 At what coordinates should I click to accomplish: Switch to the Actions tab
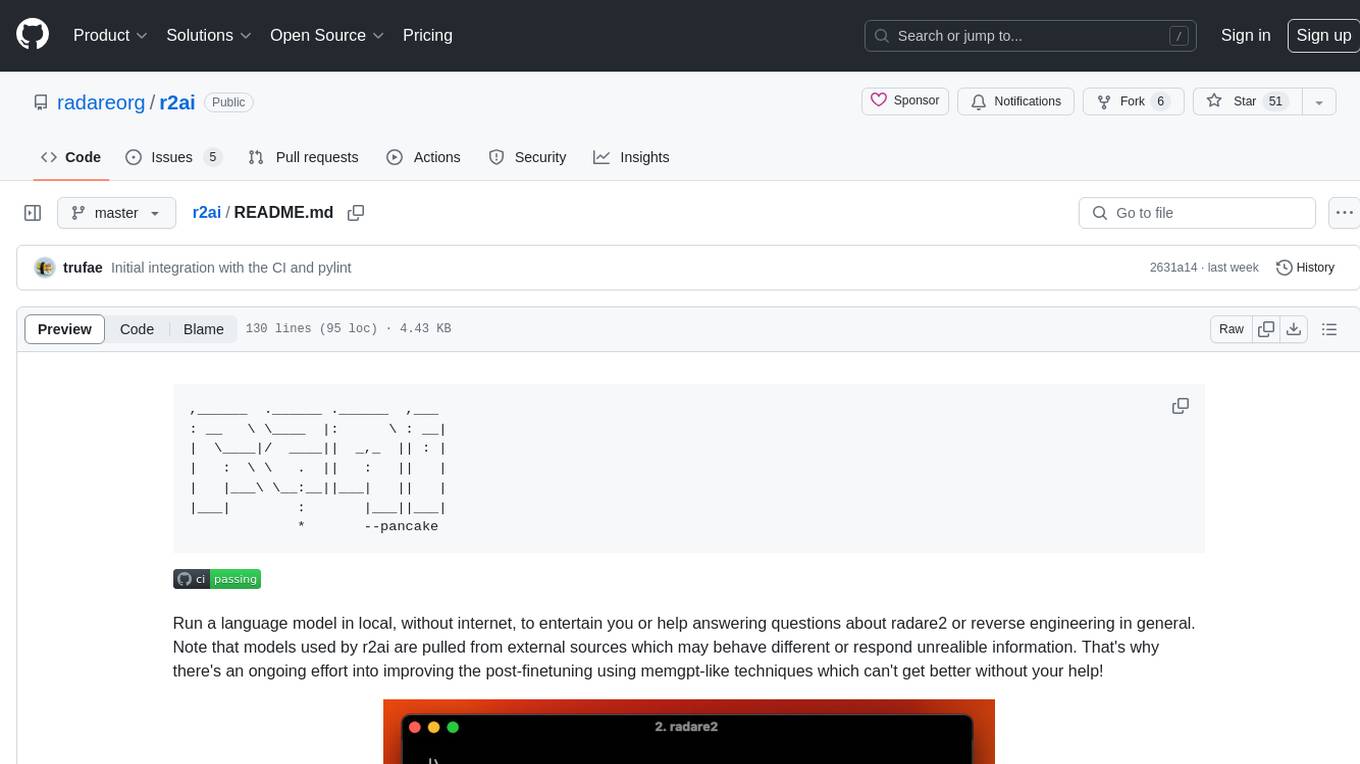(x=423, y=157)
